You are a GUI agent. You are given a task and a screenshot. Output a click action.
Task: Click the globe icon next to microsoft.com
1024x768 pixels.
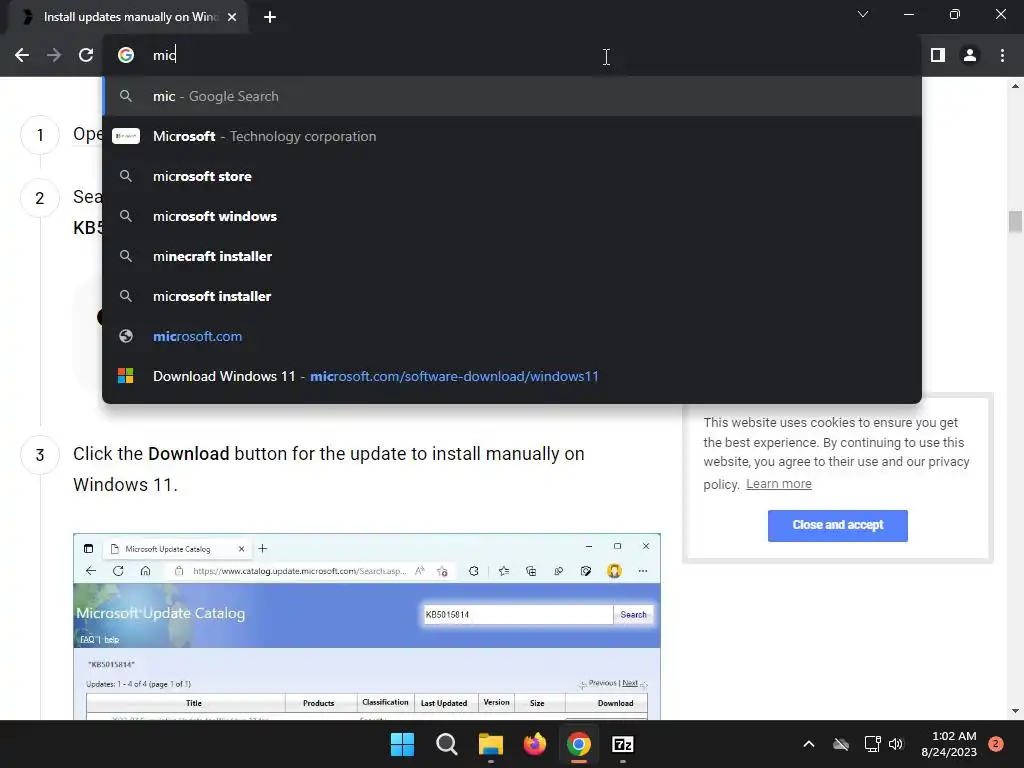pos(126,336)
